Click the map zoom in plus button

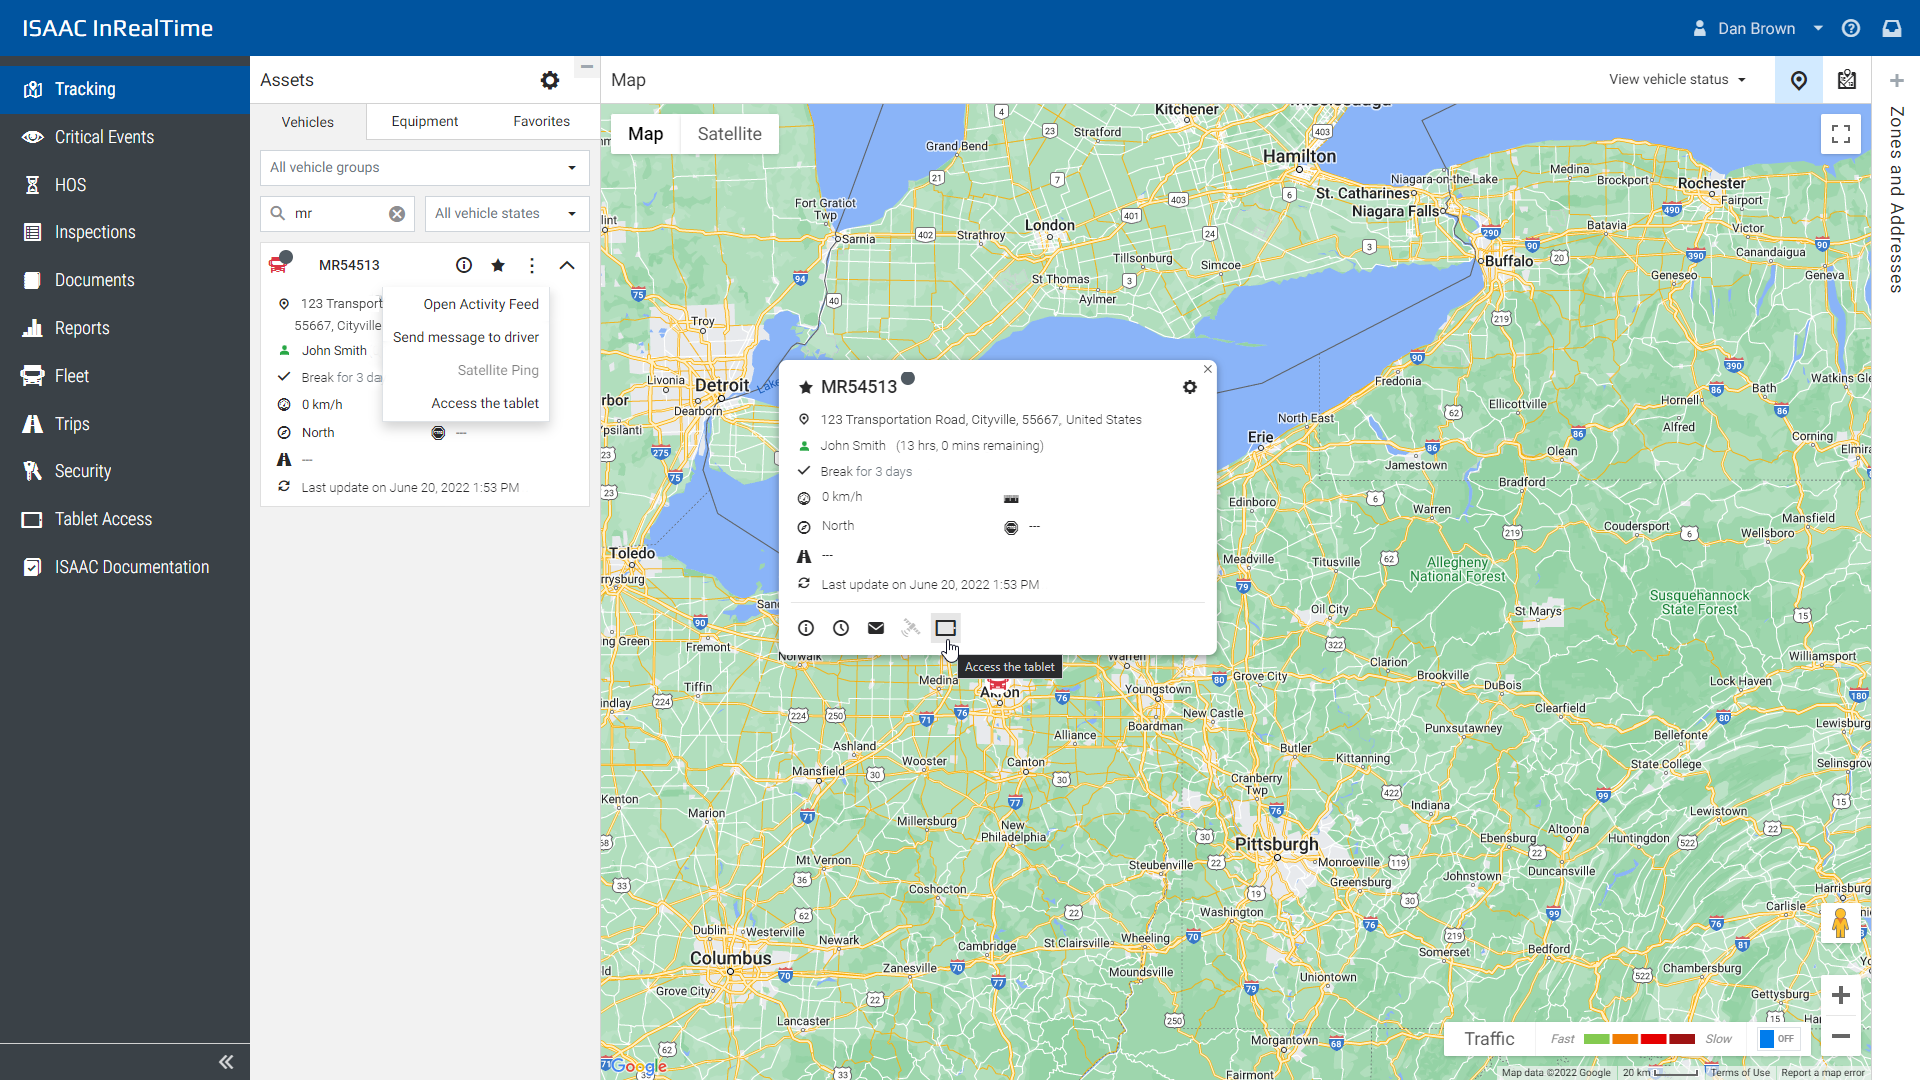coord(1840,995)
